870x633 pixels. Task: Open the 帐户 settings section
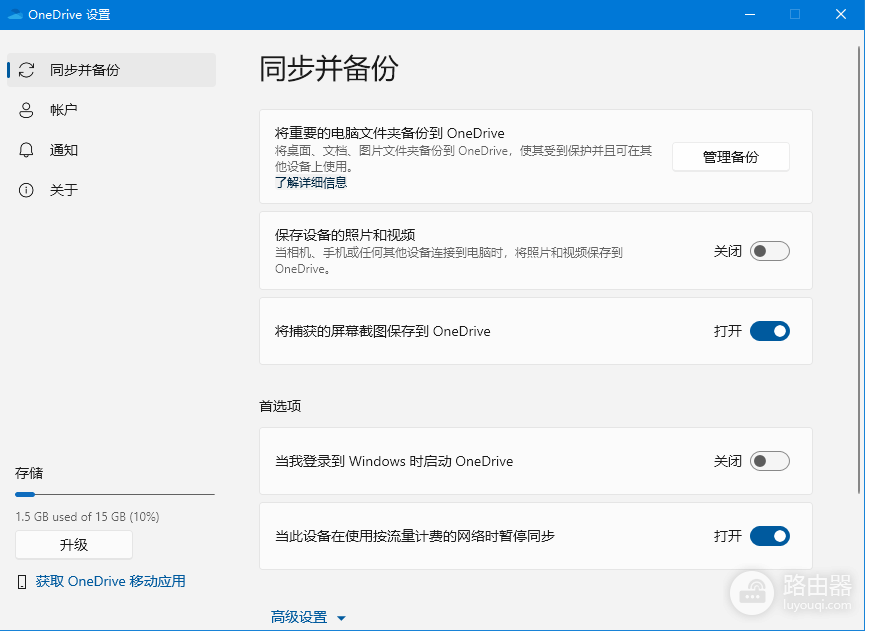[112, 110]
